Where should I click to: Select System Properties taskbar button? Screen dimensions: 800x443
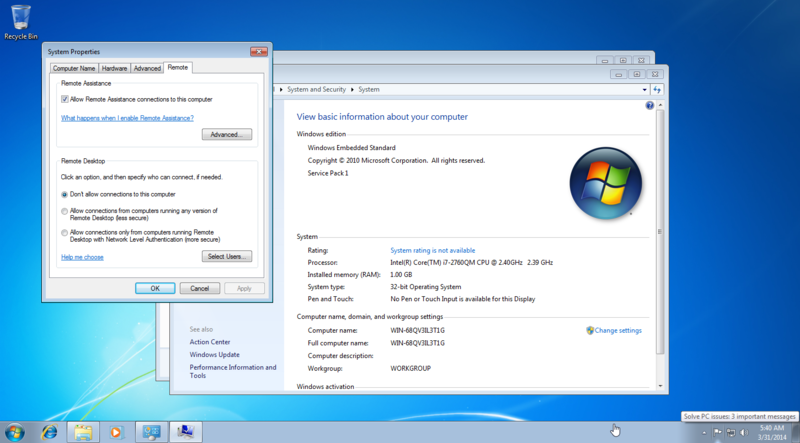coord(185,432)
